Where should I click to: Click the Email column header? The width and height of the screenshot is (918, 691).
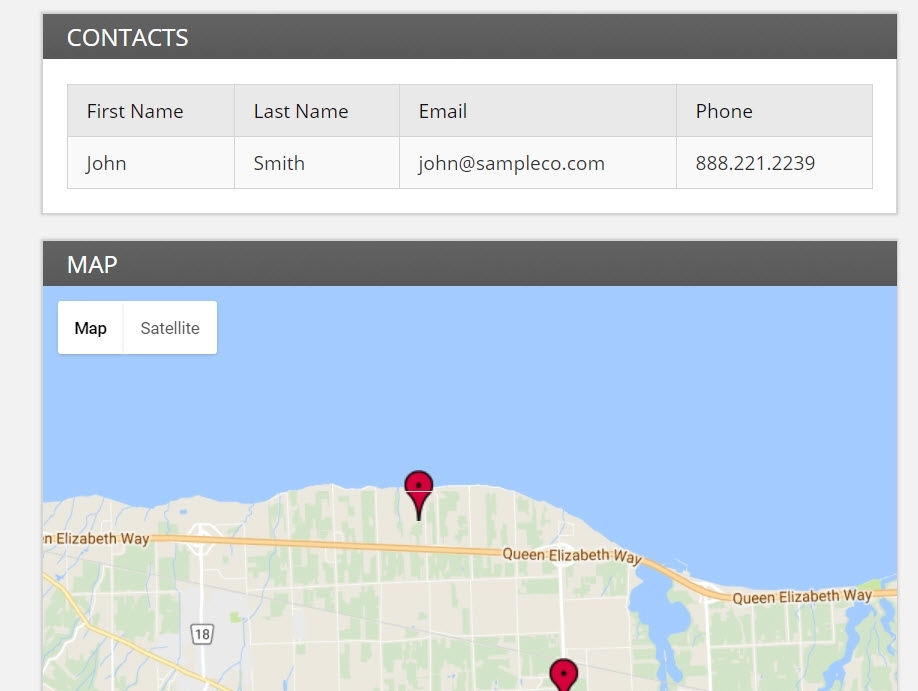pos(538,111)
